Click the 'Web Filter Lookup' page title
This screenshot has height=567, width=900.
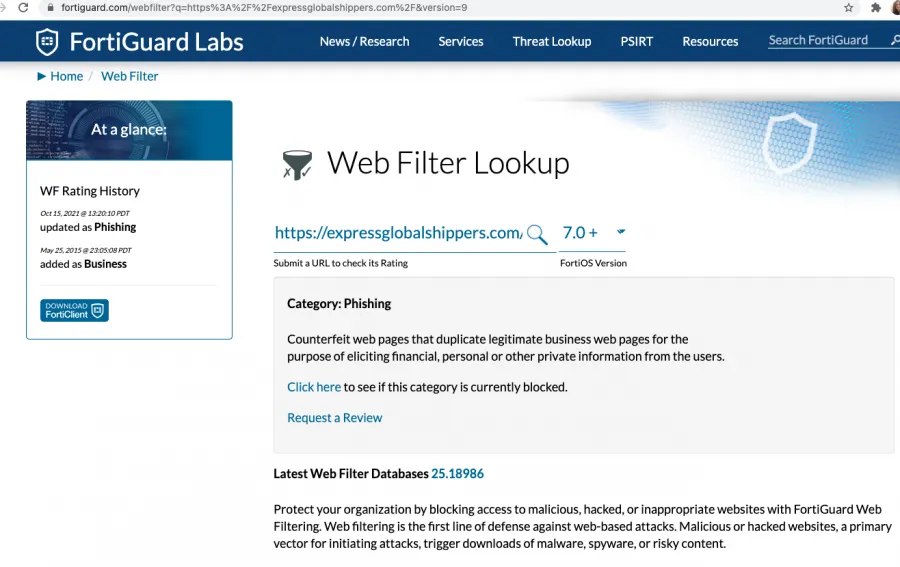click(x=448, y=164)
